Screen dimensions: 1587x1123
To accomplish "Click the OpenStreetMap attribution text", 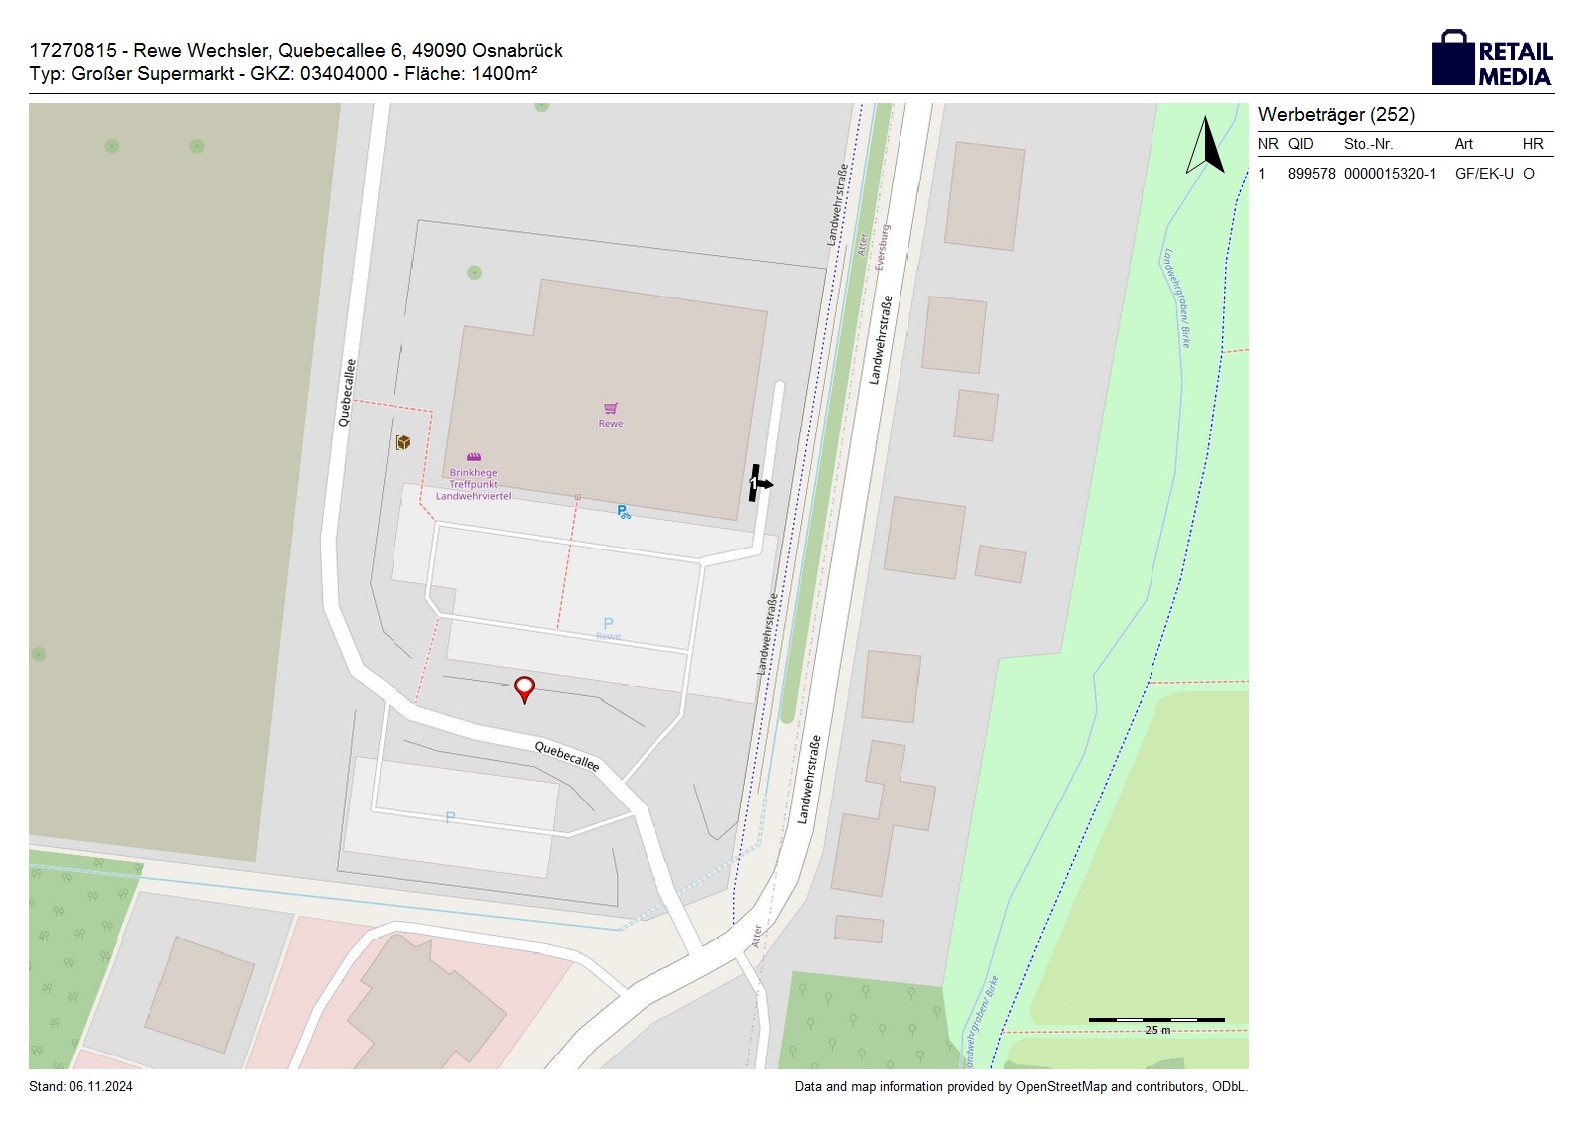I will [1020, 1087].
